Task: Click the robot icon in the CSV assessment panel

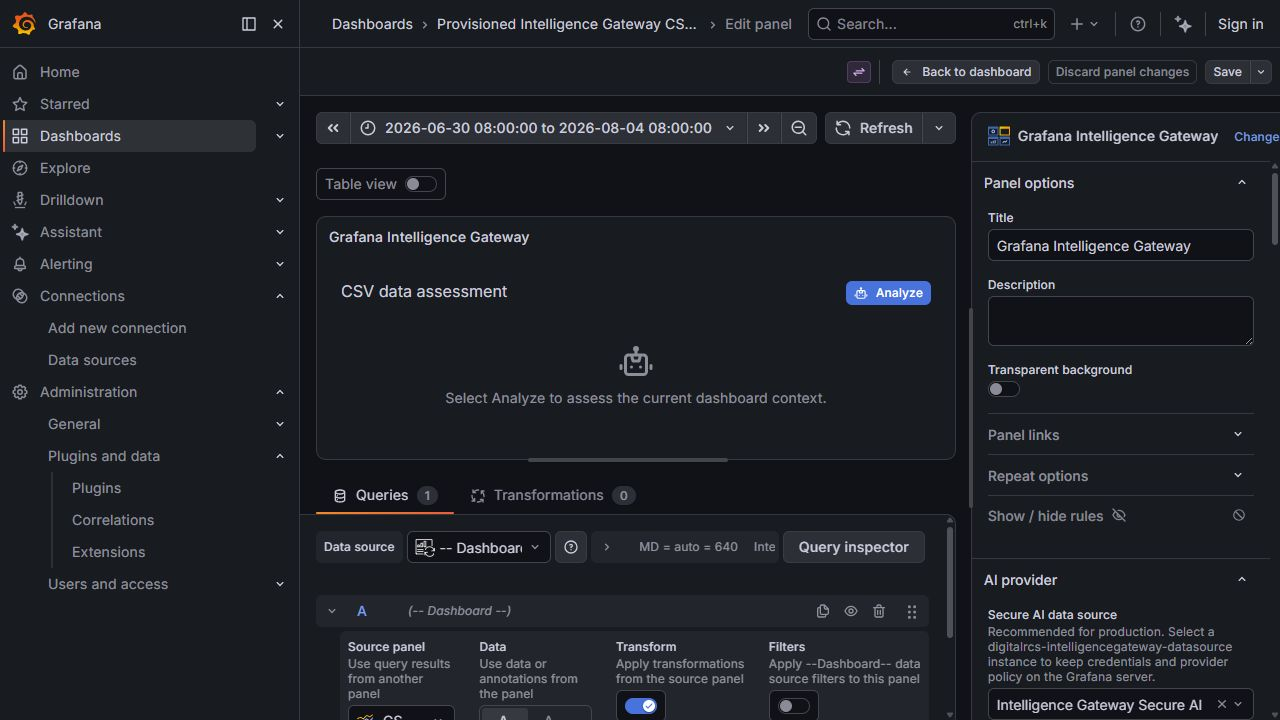Action: coord(636,363)
